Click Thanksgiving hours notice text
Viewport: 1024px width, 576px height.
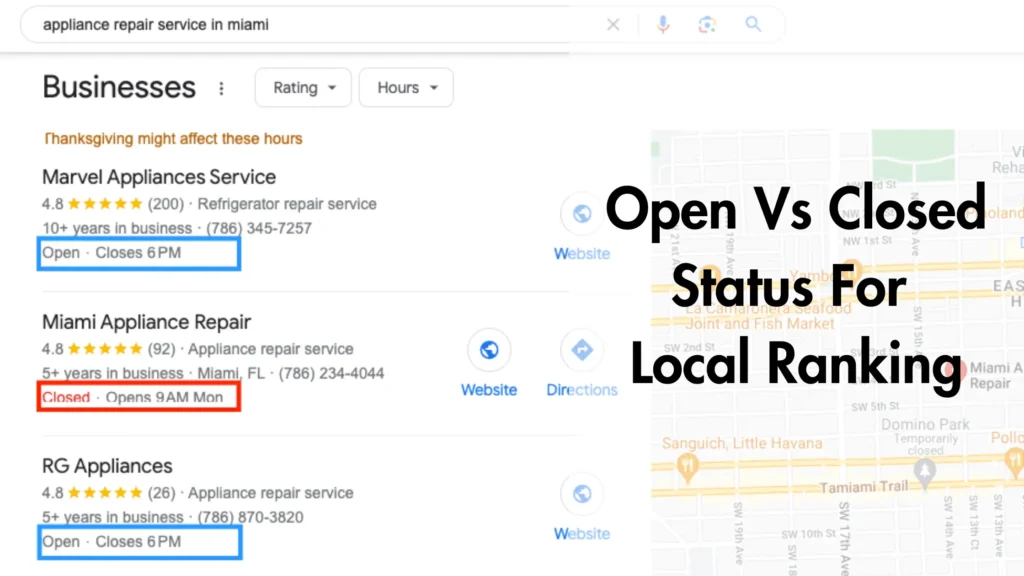pos(173,138)
